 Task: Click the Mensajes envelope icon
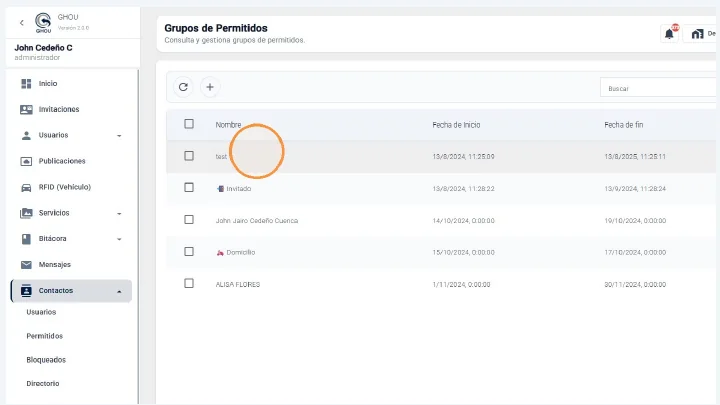pyautogui.click(x=26, y=265)
